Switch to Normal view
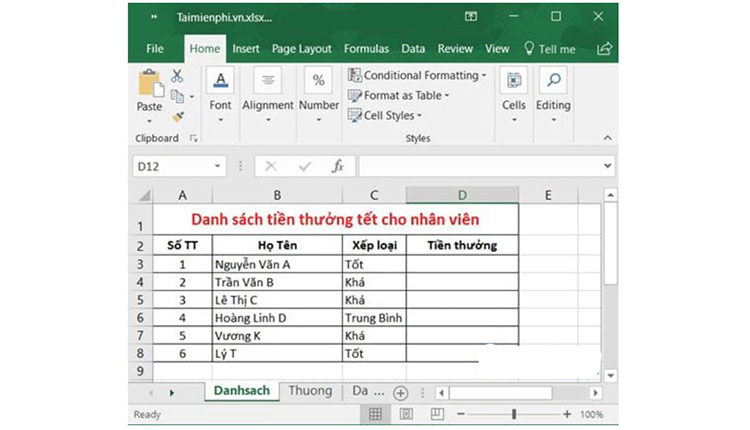750x430 pixels. (x=375, y=414)
